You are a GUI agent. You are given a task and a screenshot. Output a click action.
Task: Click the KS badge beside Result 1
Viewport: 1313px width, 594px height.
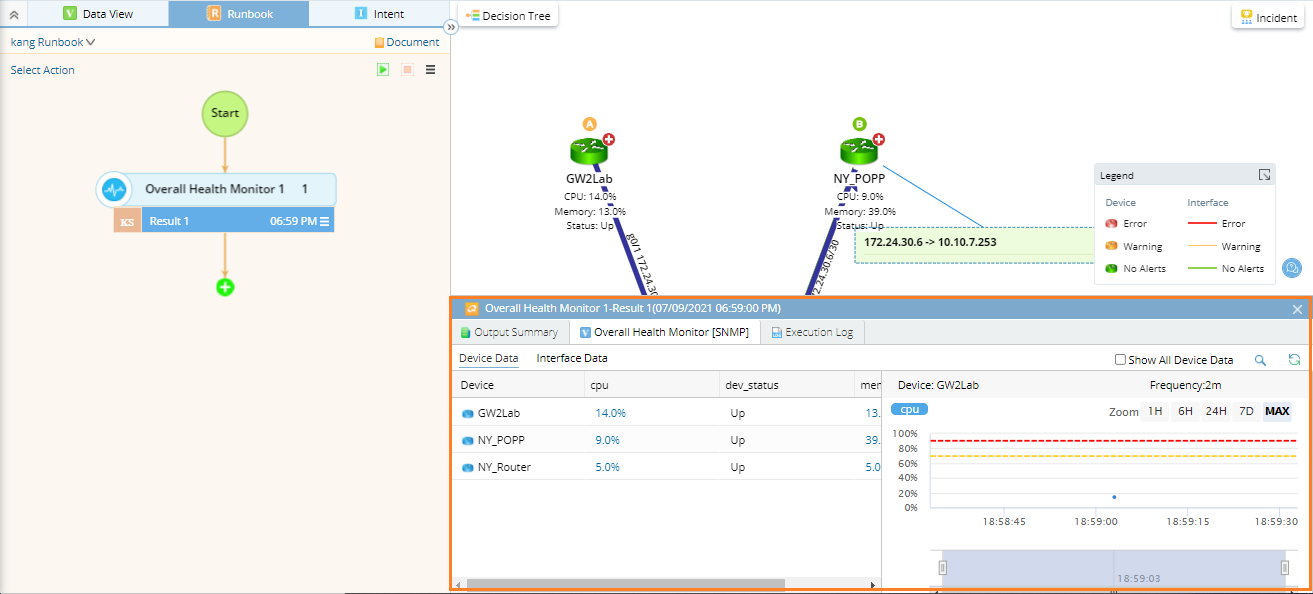tap(127, 221)
